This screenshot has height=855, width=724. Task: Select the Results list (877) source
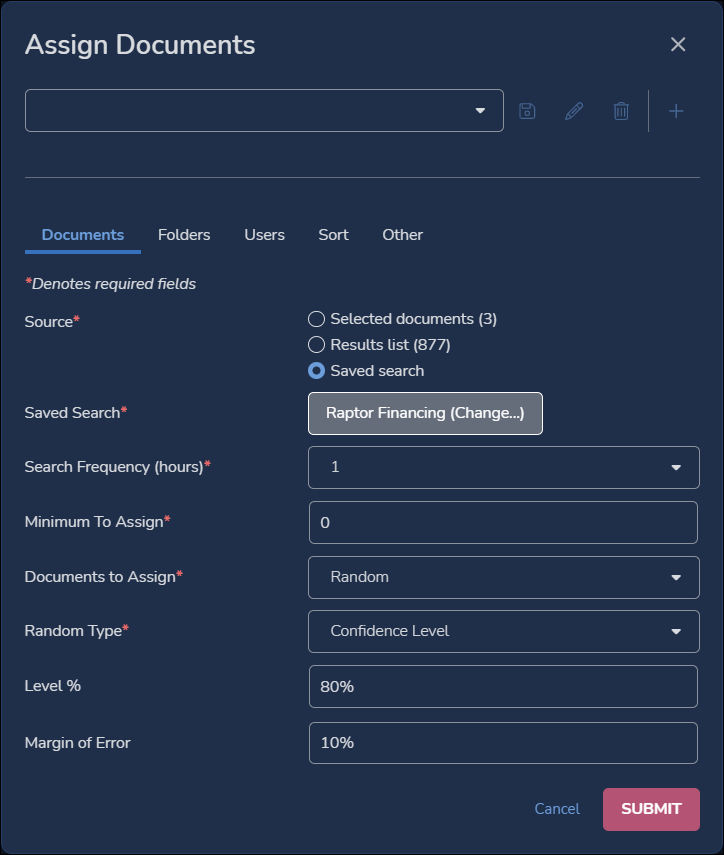click(316, 344)
